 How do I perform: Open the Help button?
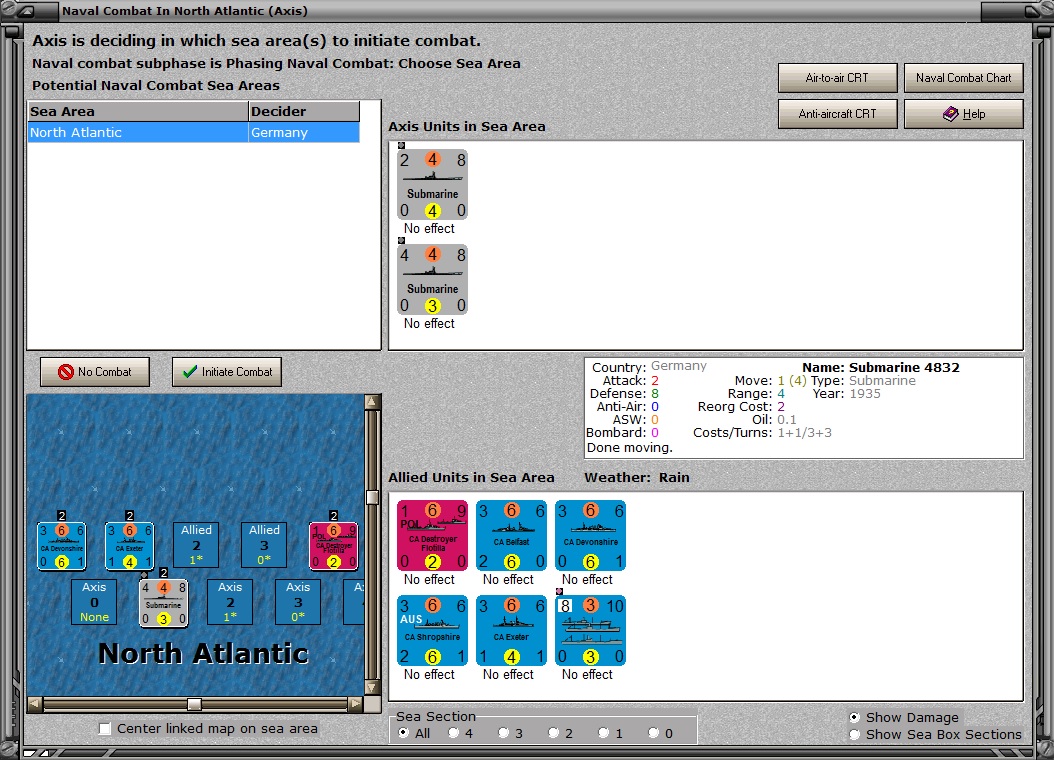[x=963, y=114]
